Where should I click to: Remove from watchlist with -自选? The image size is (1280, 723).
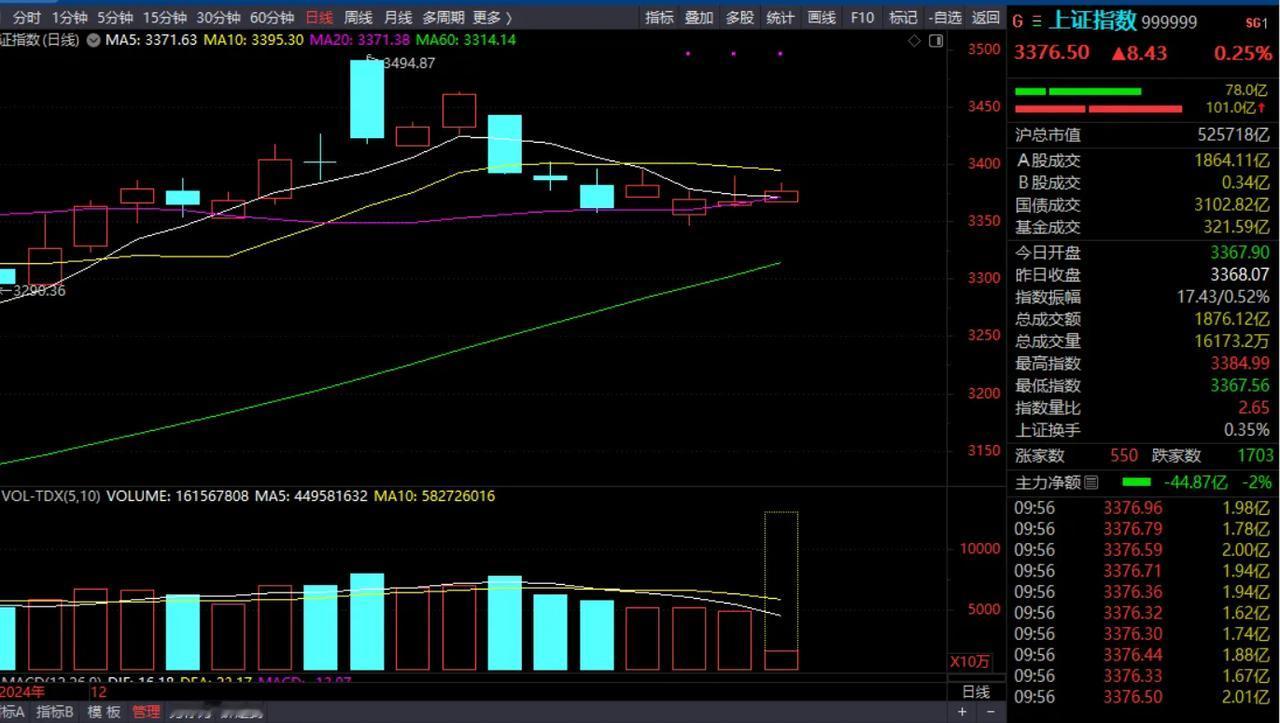pos(945,17)
